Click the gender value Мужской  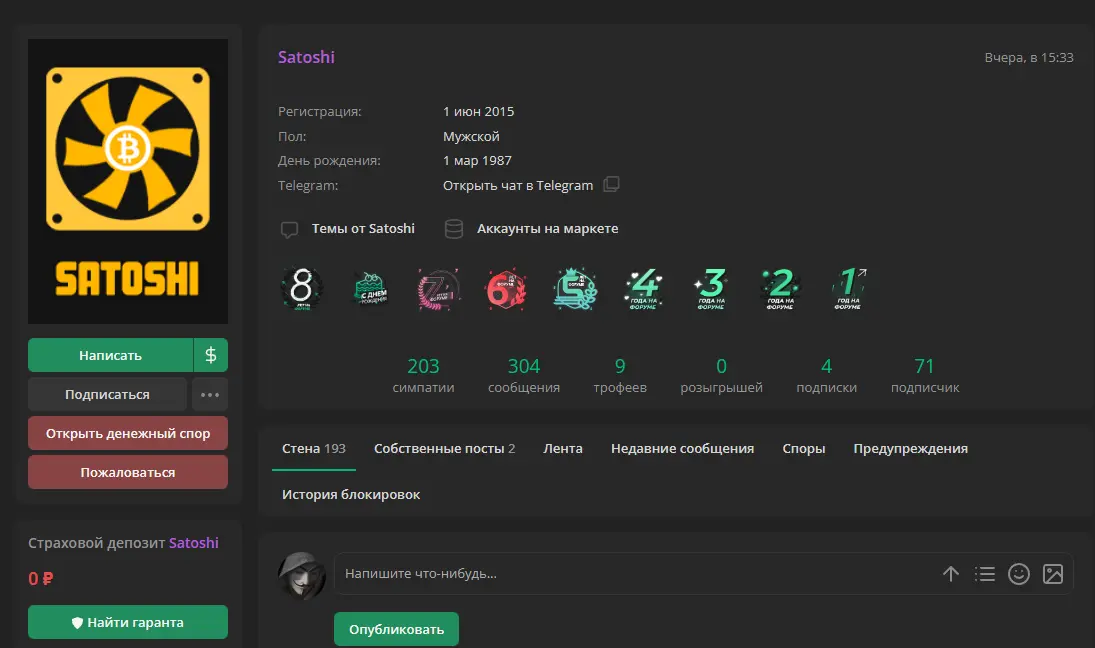[471, 136]
